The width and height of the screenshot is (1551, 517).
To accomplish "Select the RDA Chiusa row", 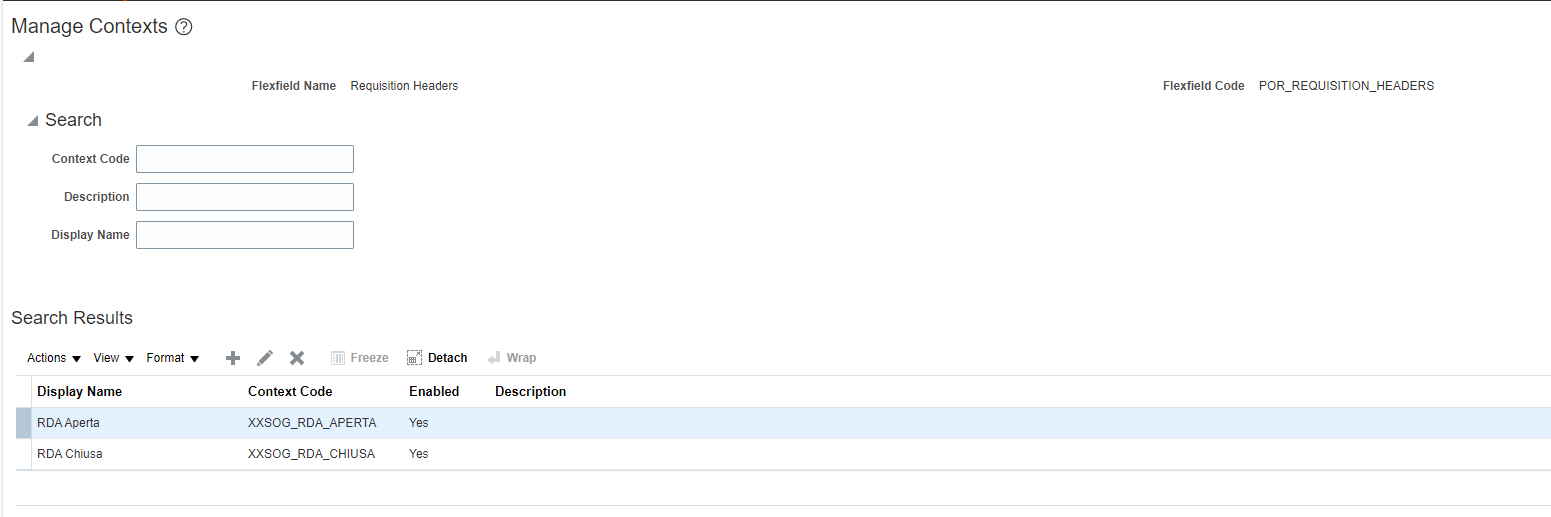I will [x=784, y=454].
